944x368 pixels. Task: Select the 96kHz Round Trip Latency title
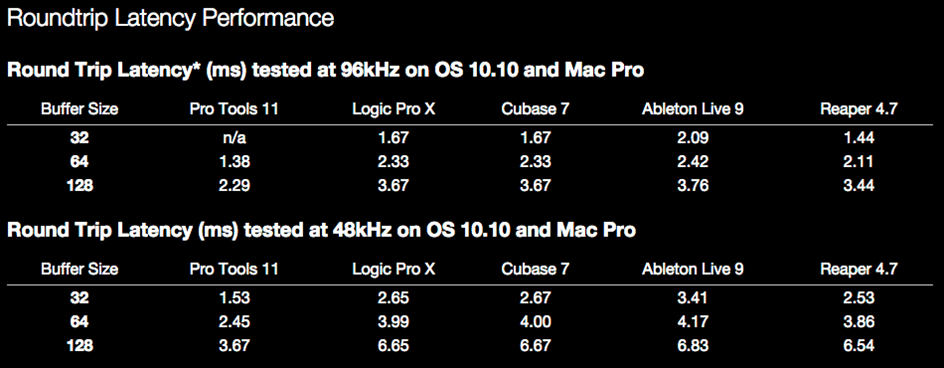pyautogui.click(x=326, y=70)
